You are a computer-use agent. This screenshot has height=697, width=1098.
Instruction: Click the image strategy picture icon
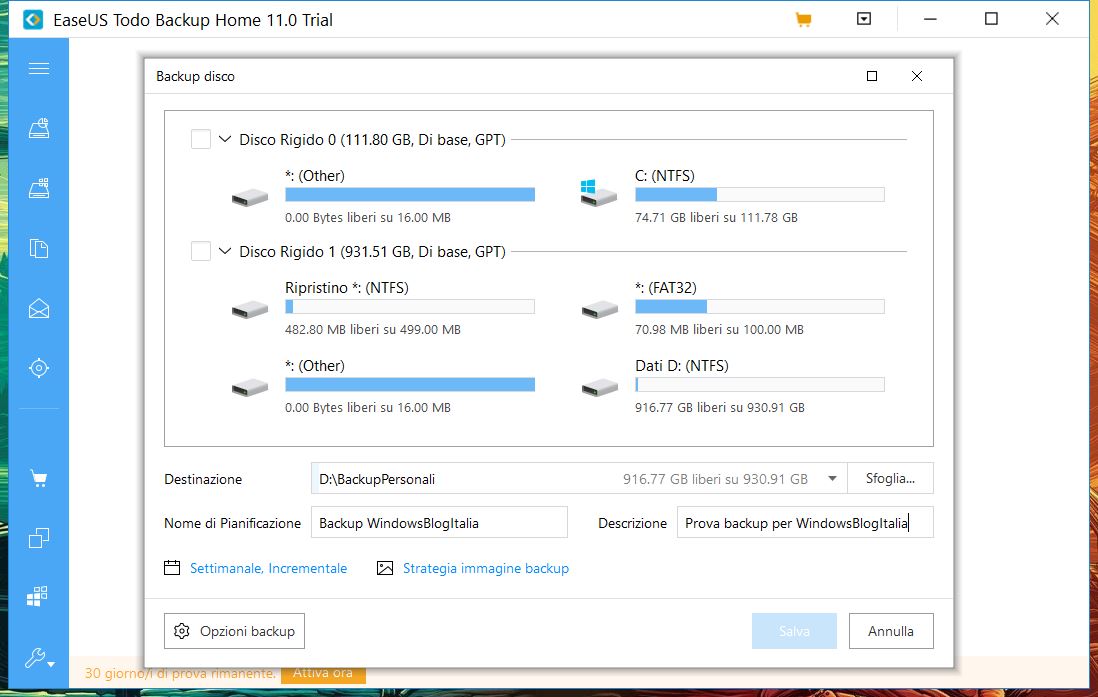[384, 567]
